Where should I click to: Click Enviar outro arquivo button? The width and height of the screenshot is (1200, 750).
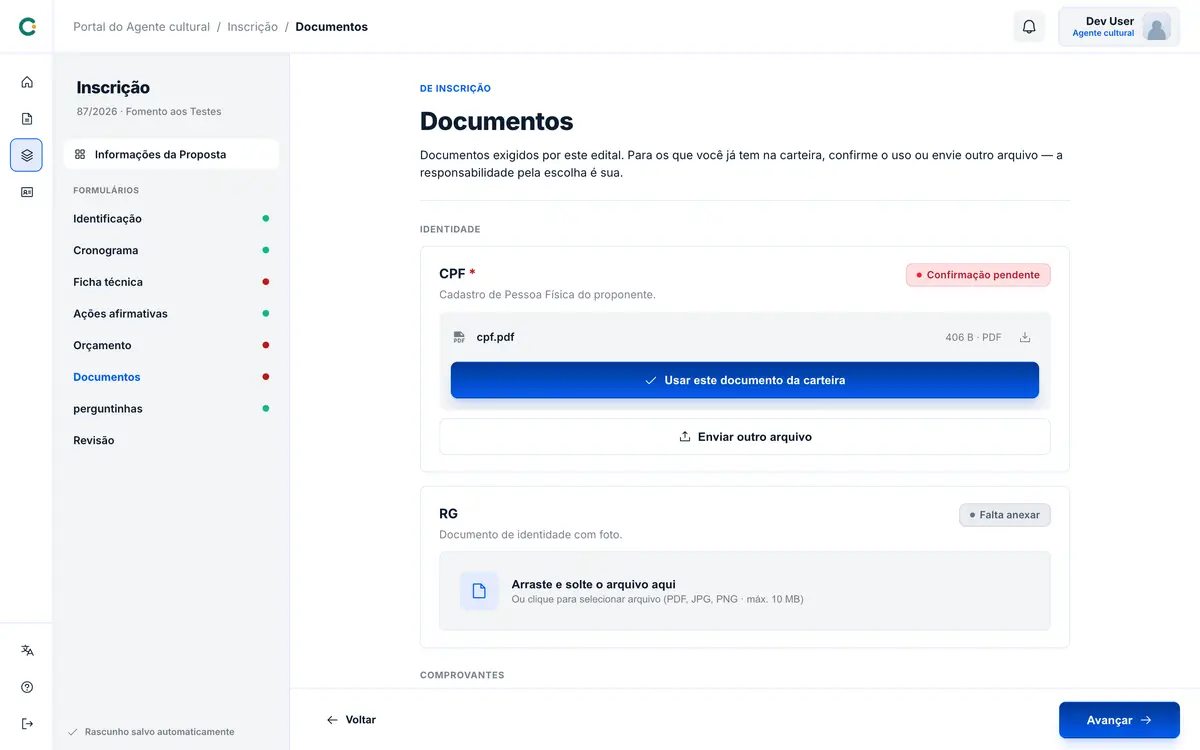click(x=745, y=437)
